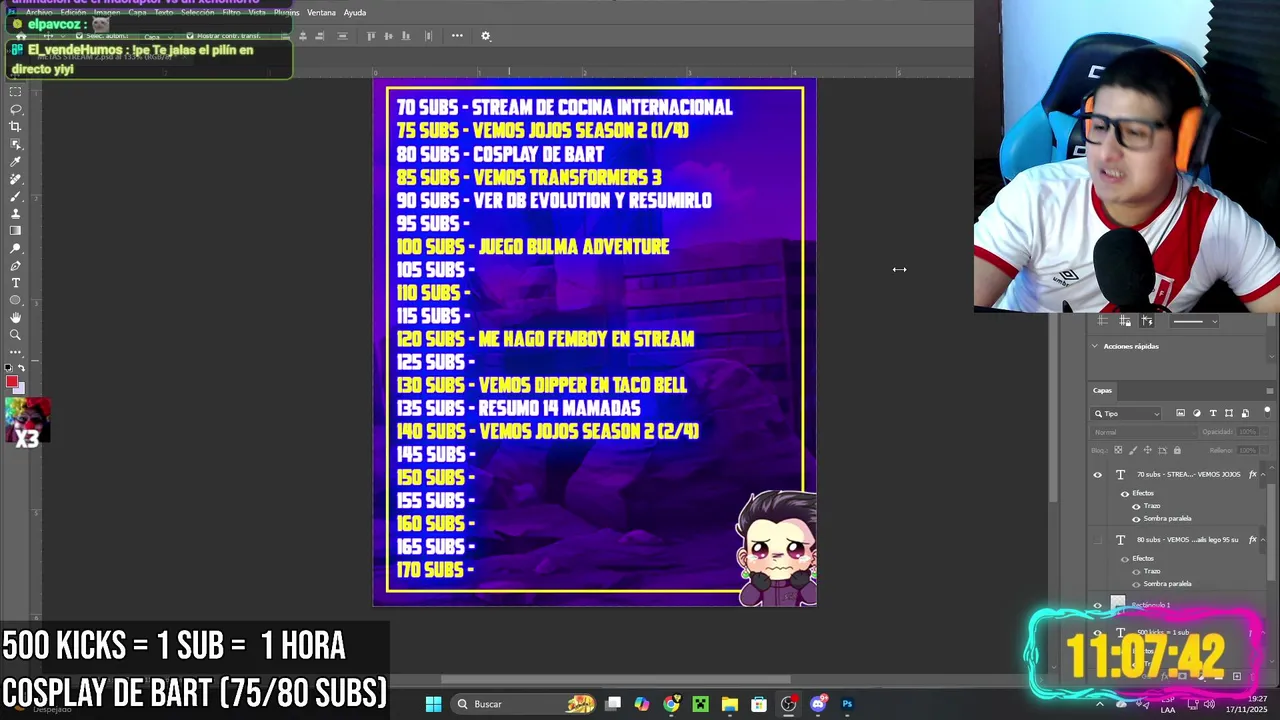Select the Lasso tool

[x=15, y=109]
